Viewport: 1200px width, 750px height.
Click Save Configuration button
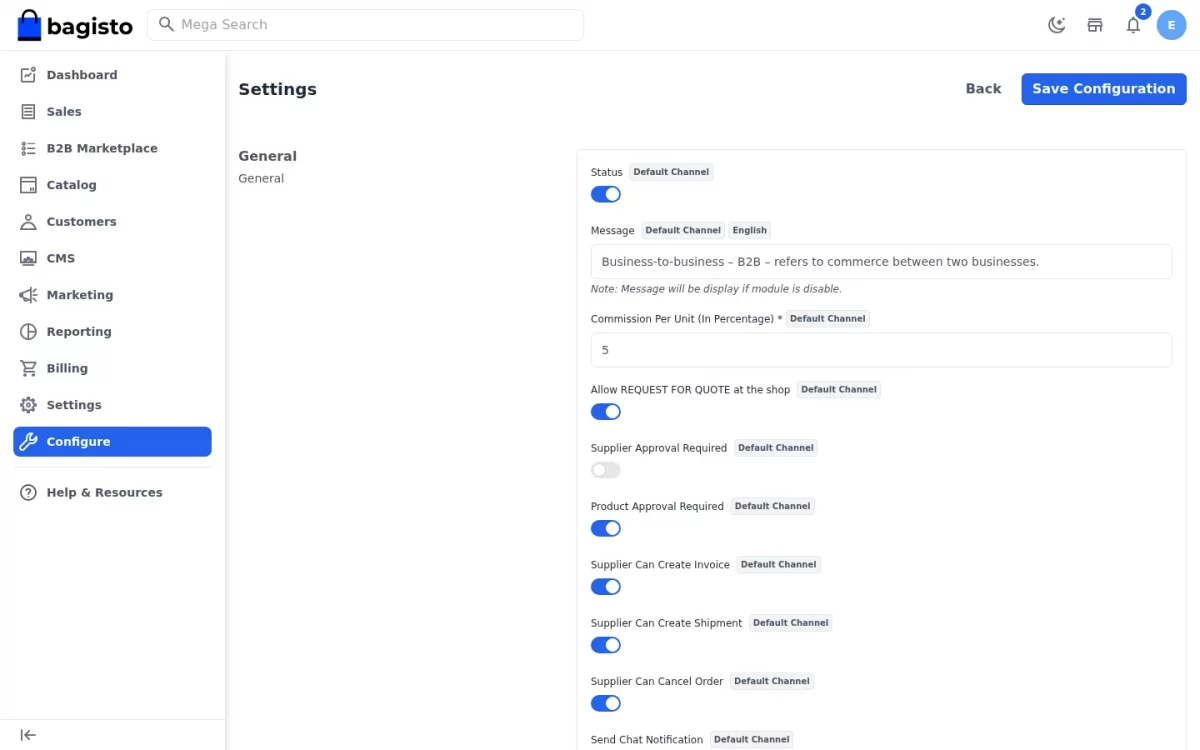click(1104, 89)
